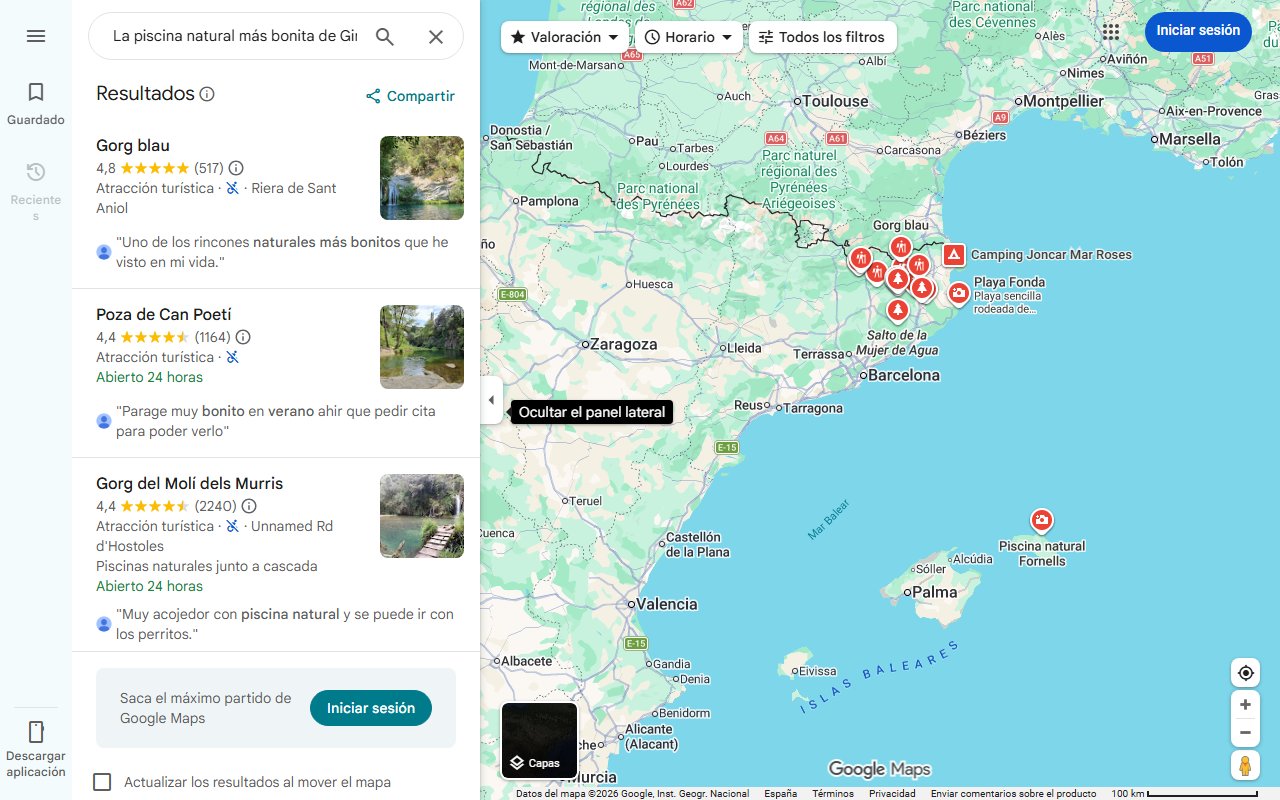Open Todos los filtros
The image size is (1280, 800).
pyautogui.click(x=822, y=36)
